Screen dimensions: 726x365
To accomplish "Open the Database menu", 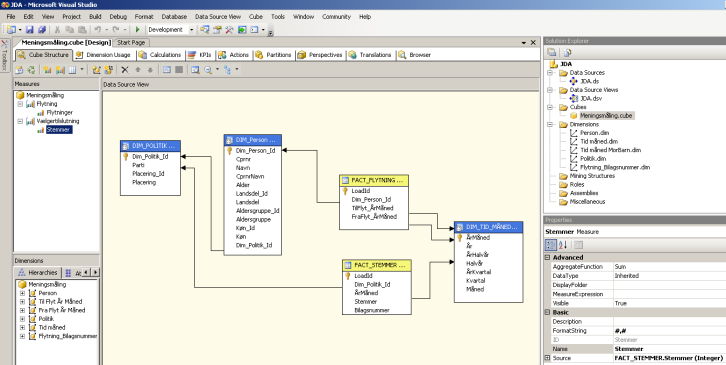I will point(174,16).
